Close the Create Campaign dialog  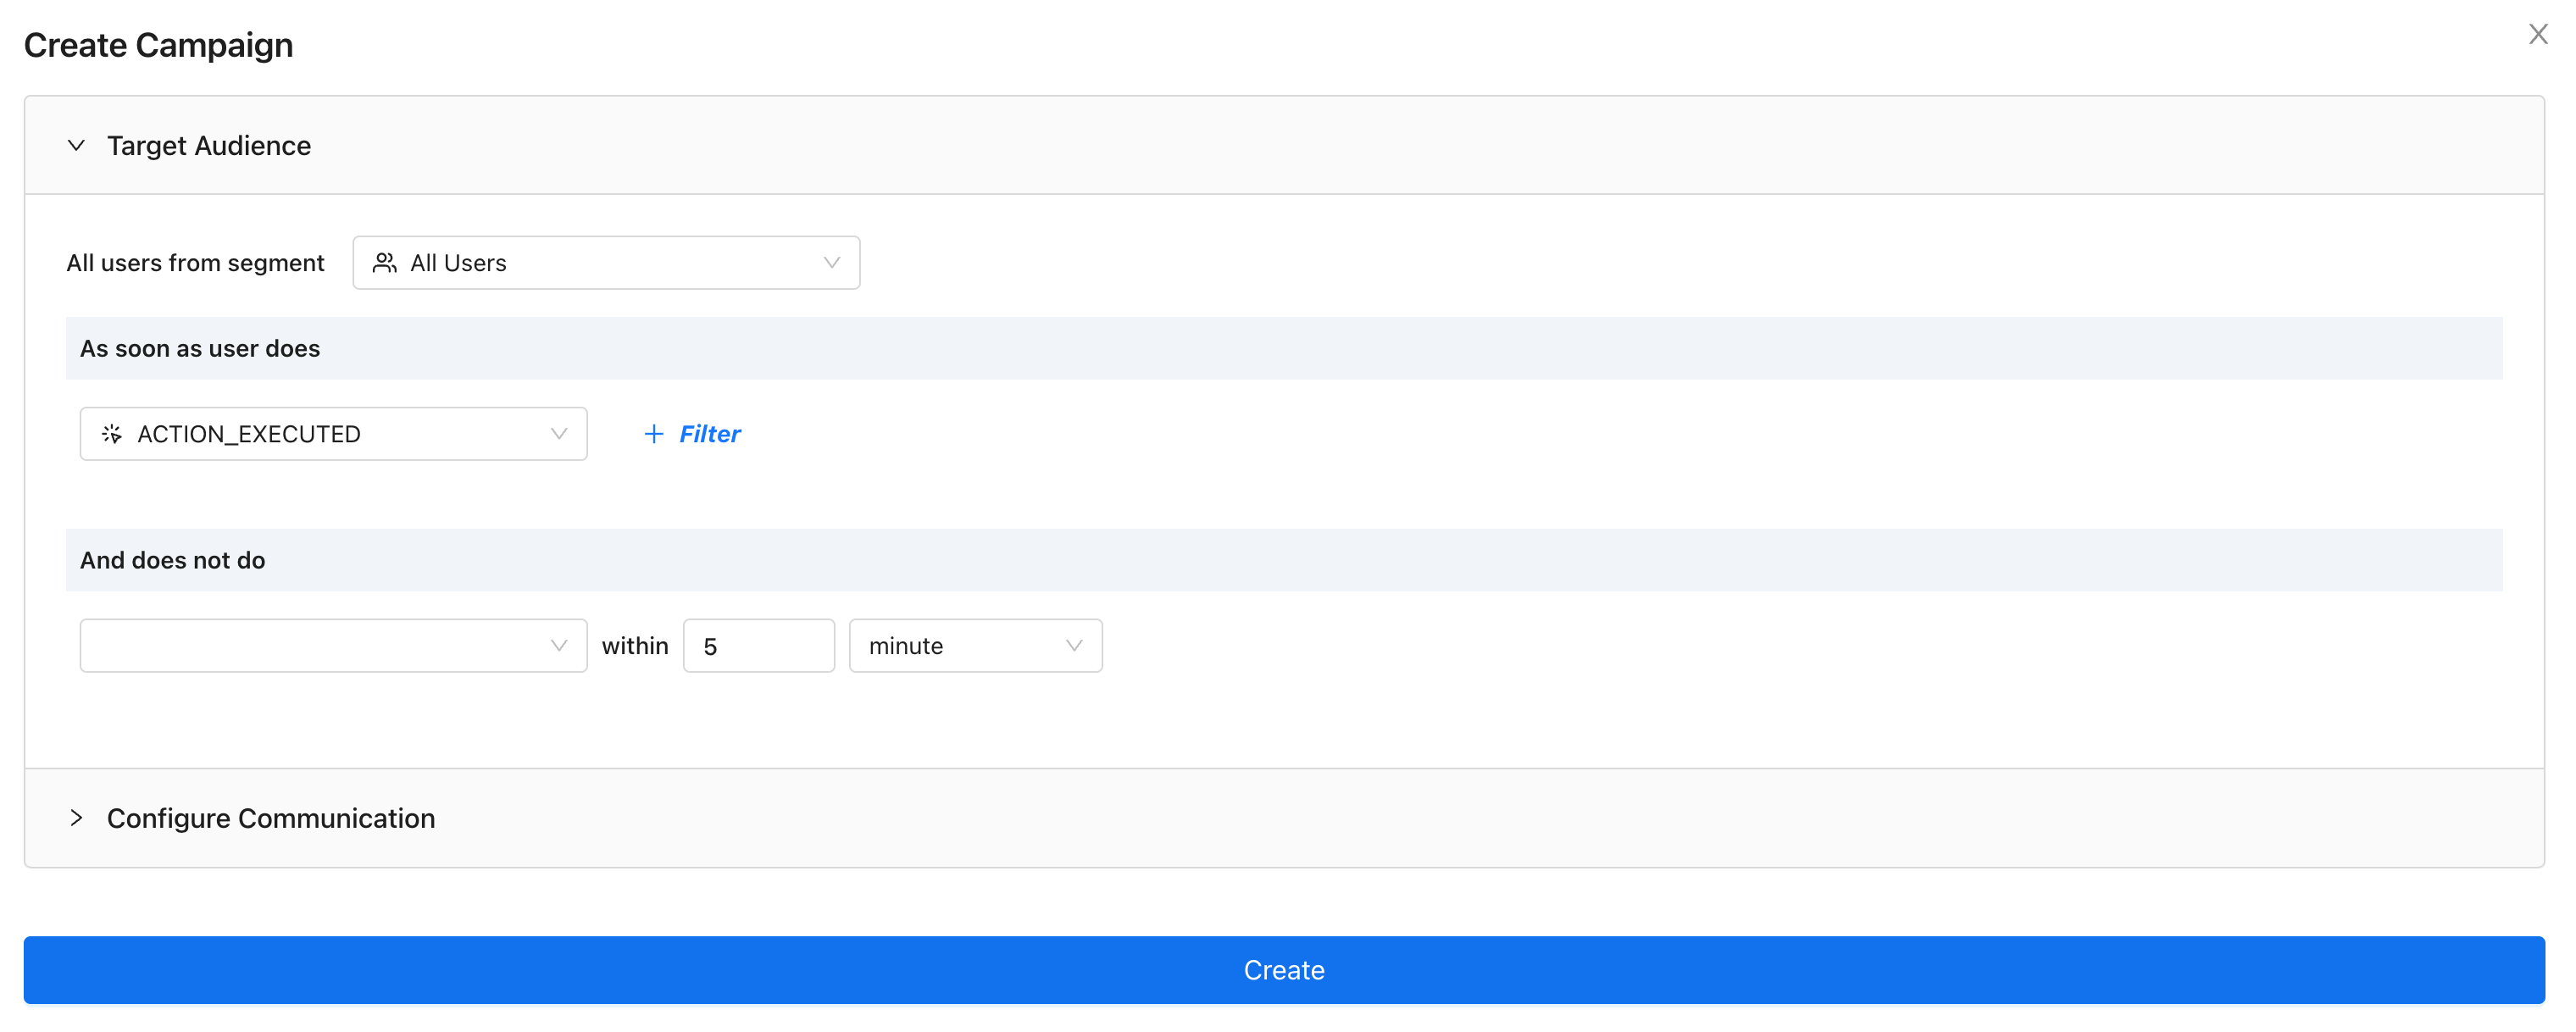point(2537,35)
